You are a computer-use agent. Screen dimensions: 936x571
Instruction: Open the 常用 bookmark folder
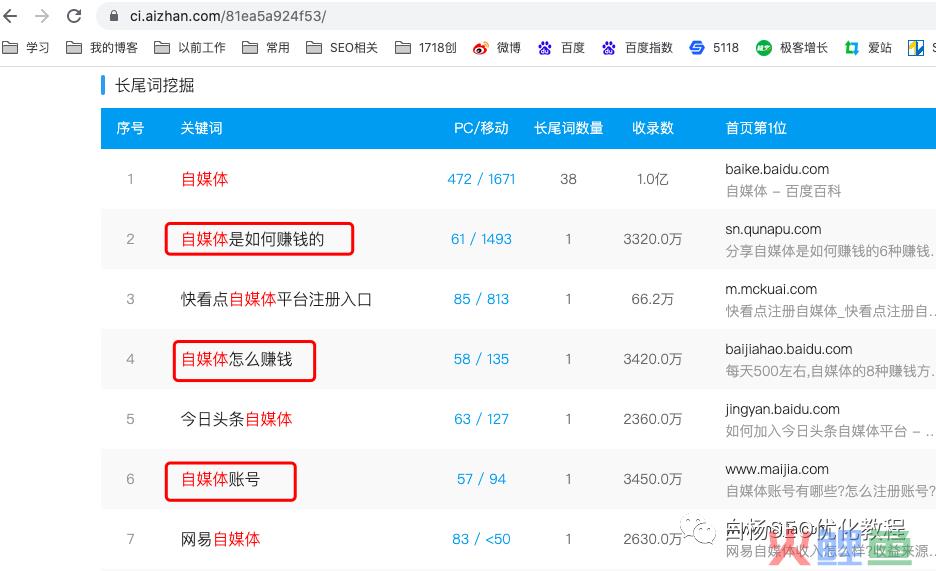pyautogui.click(x=266, y=48)
